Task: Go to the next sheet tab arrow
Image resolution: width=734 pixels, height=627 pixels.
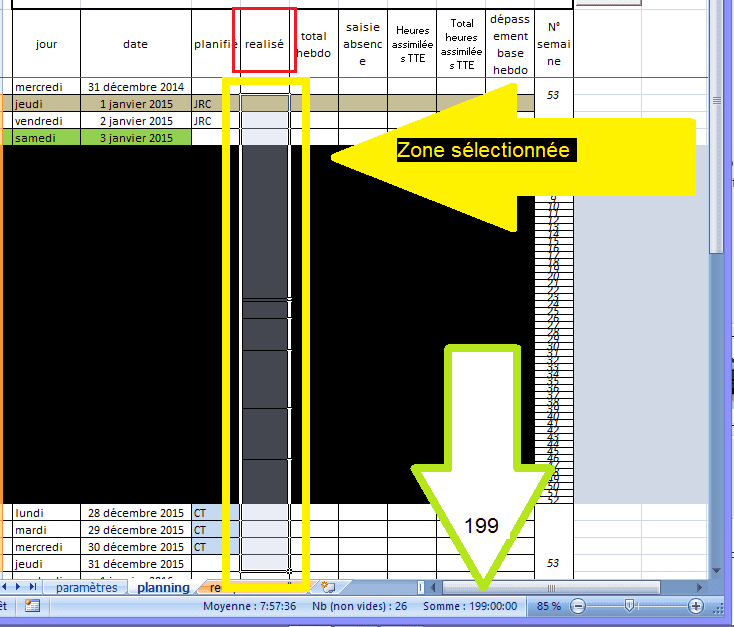Action: pyautogui.click(x=18, y=587)
